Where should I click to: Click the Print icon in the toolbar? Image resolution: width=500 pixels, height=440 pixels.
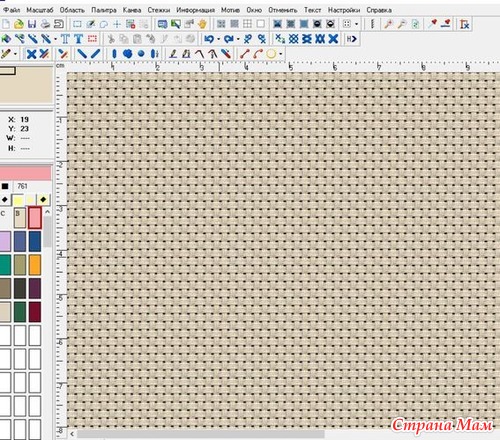[45, 24]
